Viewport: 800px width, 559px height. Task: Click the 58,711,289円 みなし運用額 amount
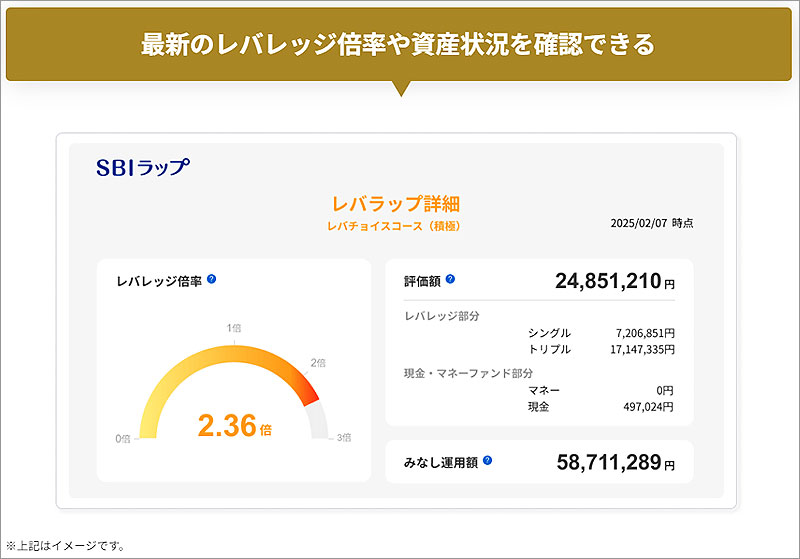[614, 463]
